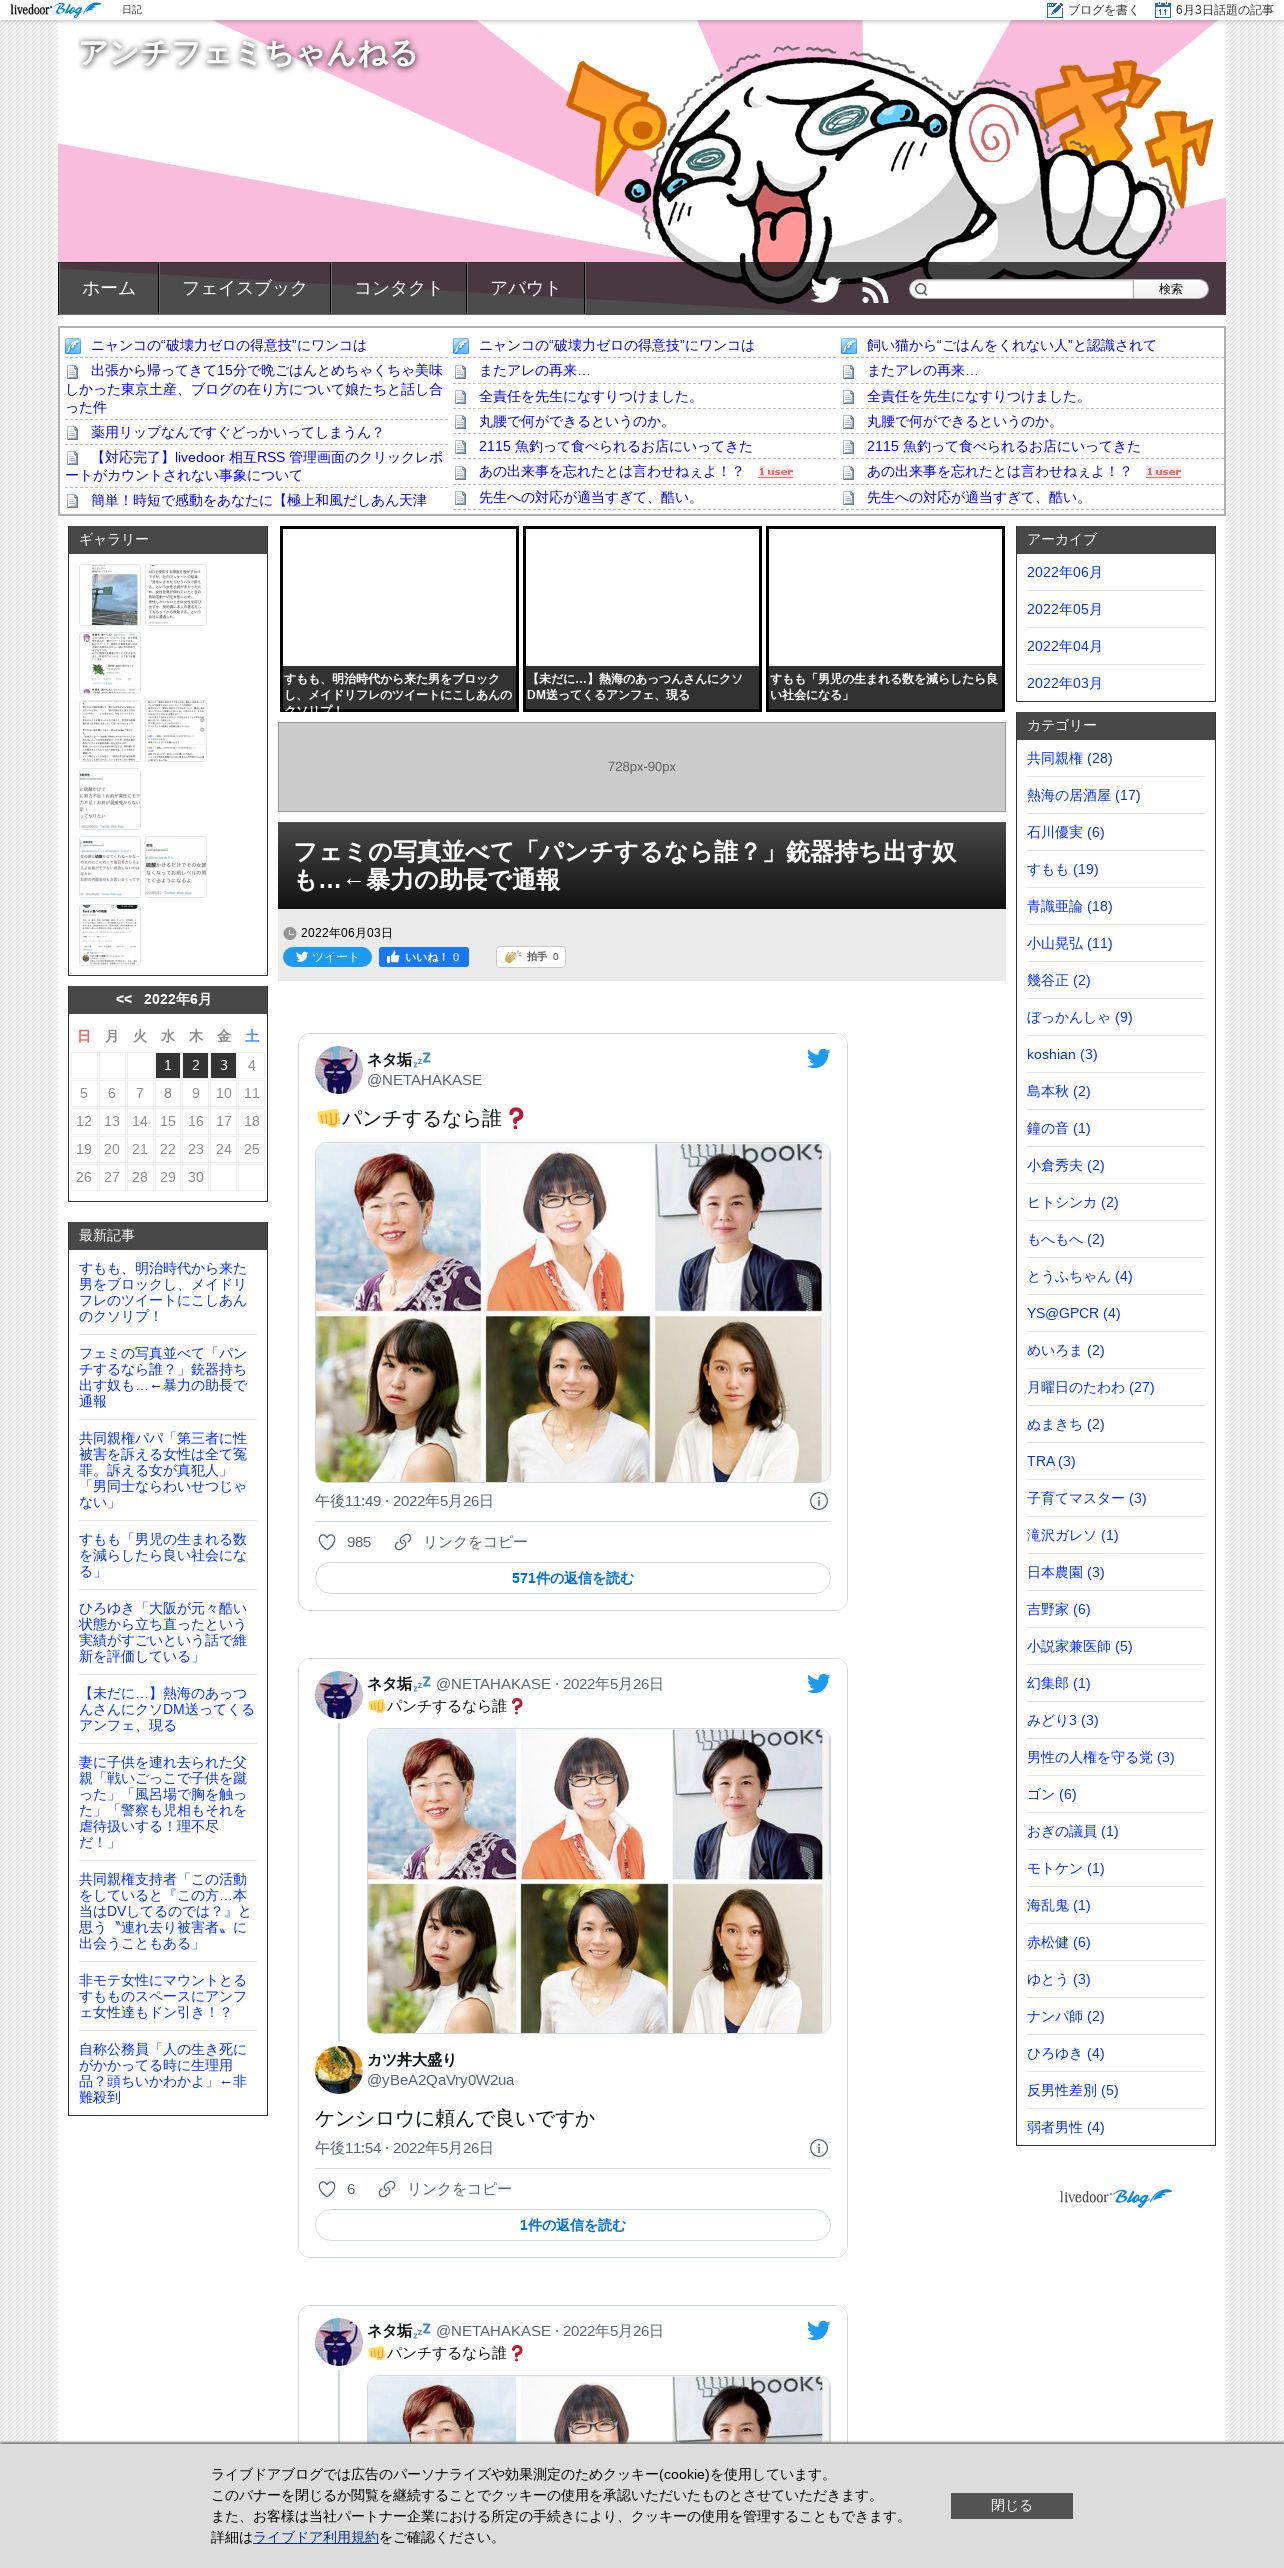Image resolution: width=1284 pixels, height=2568 pixels.
Task: Open category 青識亜論 (18)
Action: click(1069, 906)
